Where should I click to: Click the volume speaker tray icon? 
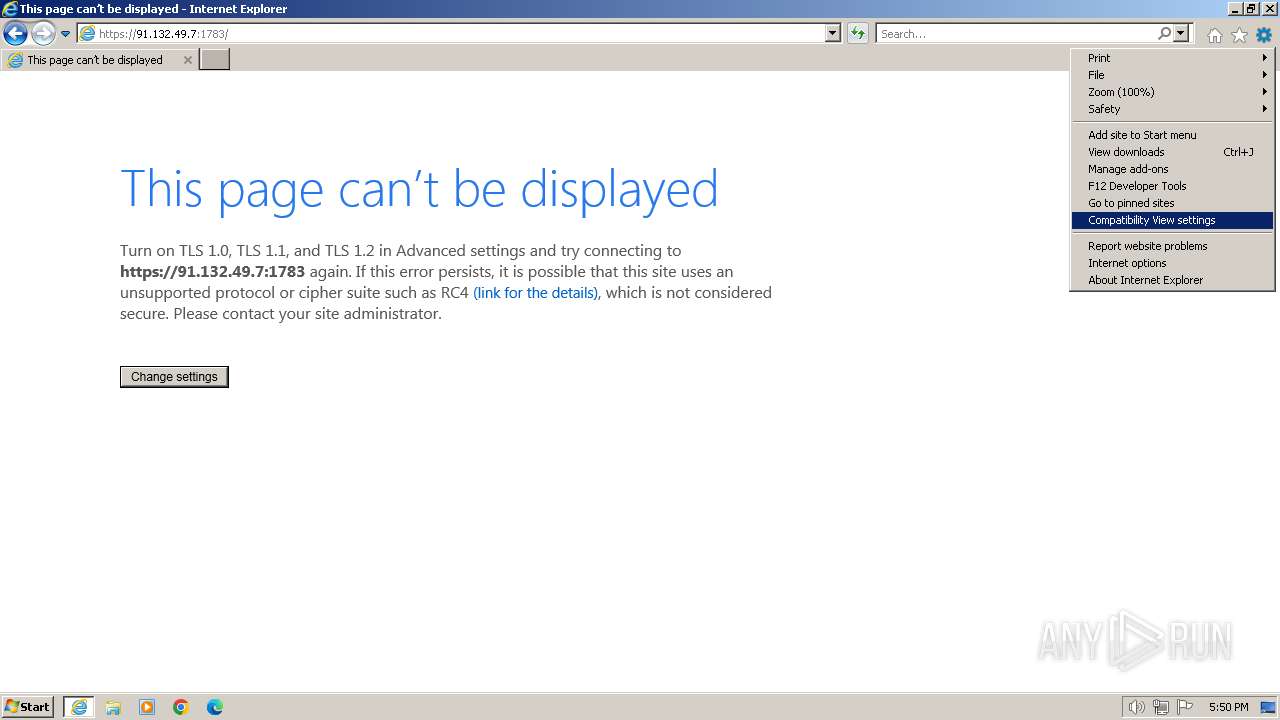click(1136, 707)
